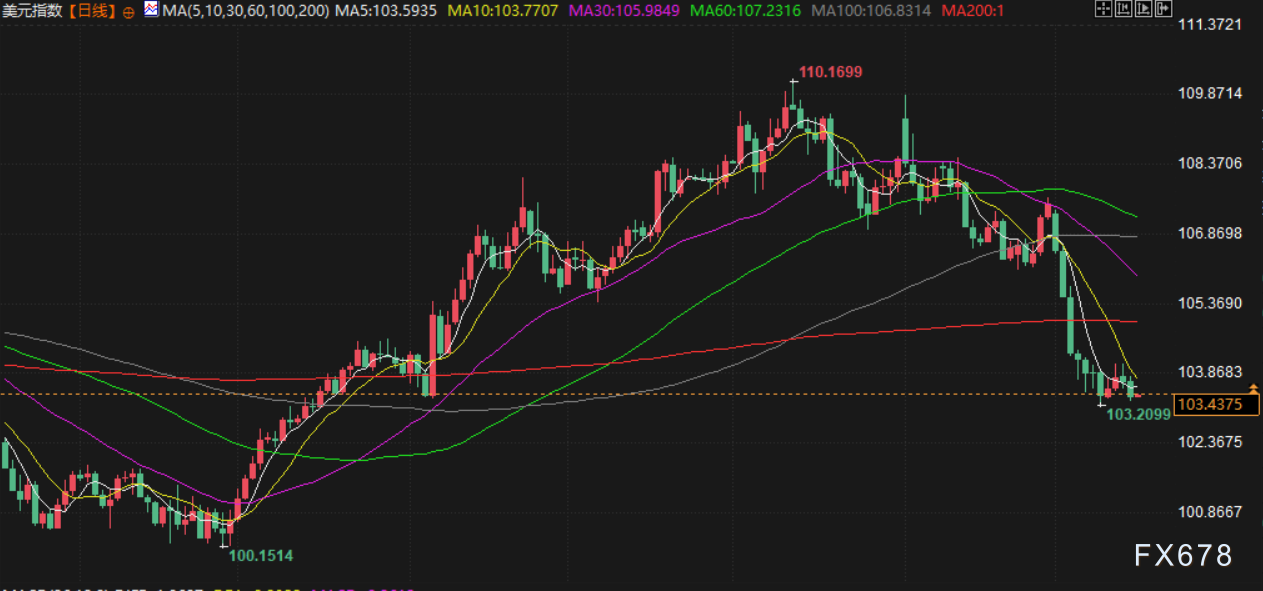
Task: Click the crosshair cursor icon in top toolbar
Action: click(x=1104, y=8)
